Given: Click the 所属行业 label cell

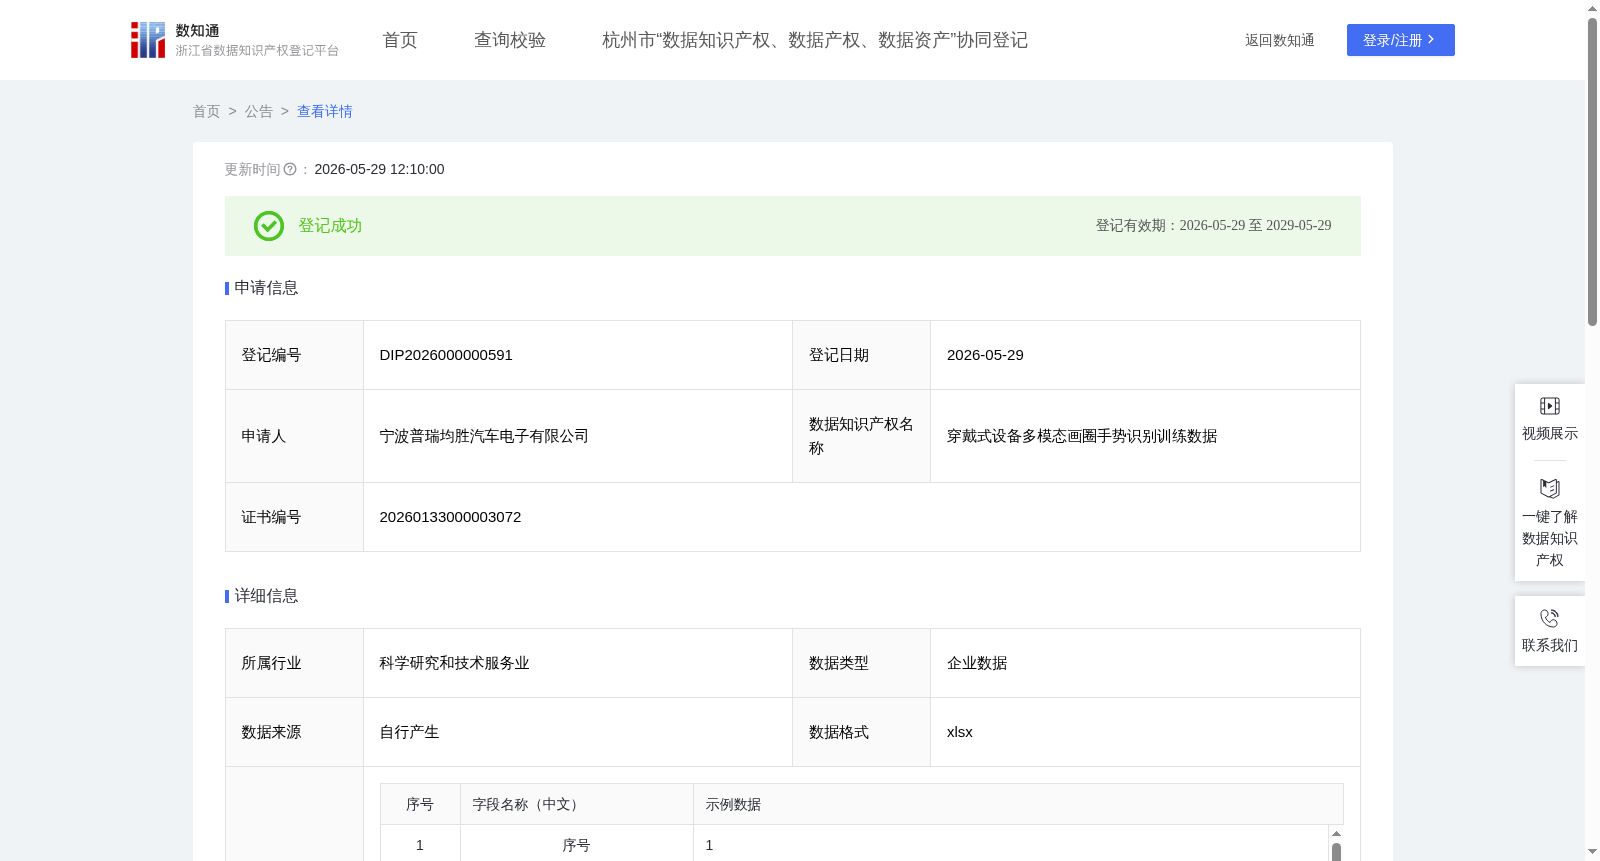Looking at the screenshot, I should click(294, 663).
